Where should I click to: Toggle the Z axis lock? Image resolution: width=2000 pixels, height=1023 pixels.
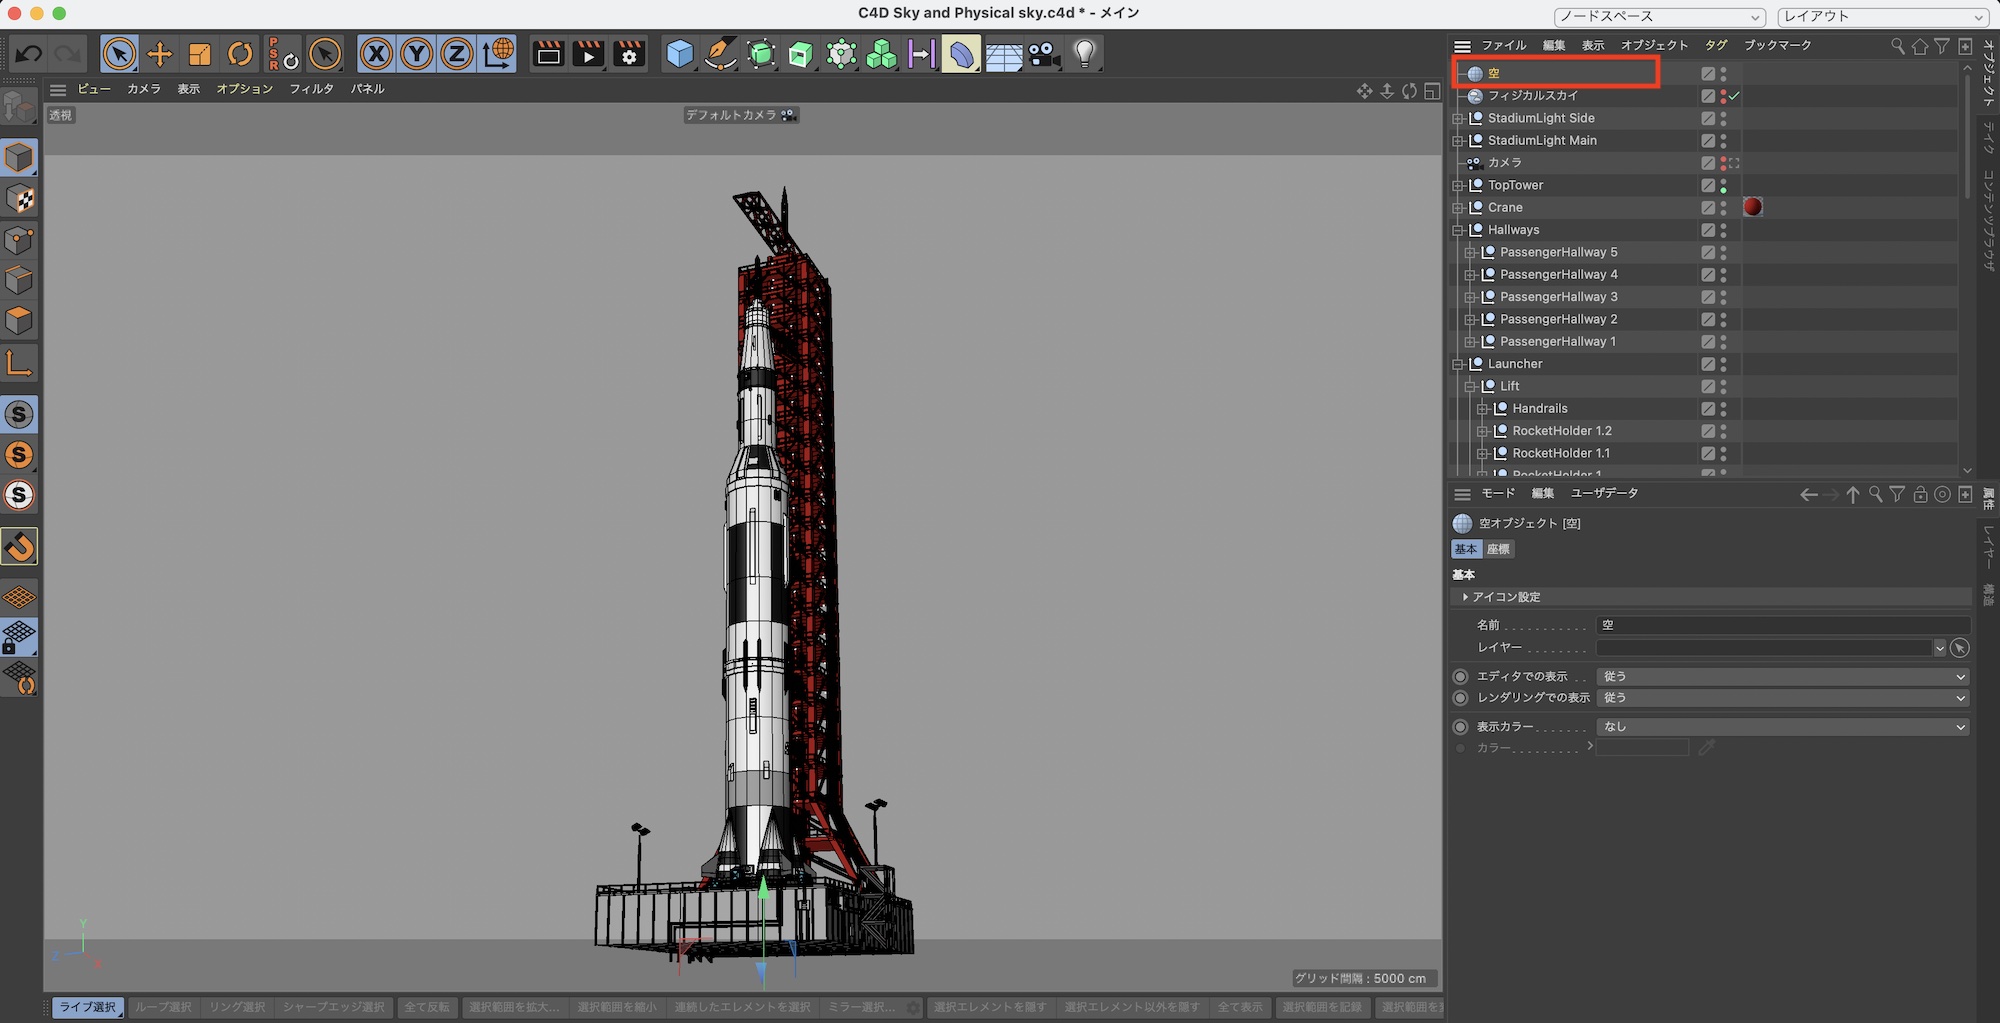tap(457, 54)
